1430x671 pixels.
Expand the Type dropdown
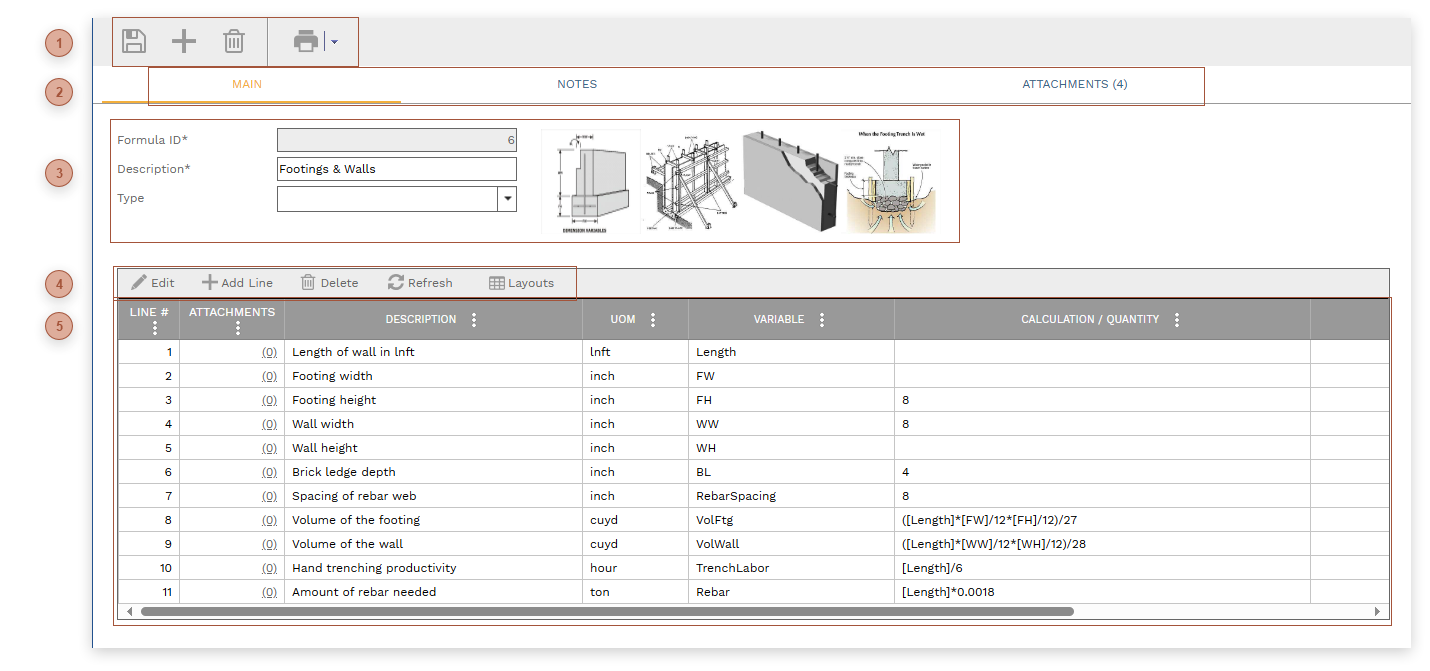pyautogui.click(x=507, y=199)
